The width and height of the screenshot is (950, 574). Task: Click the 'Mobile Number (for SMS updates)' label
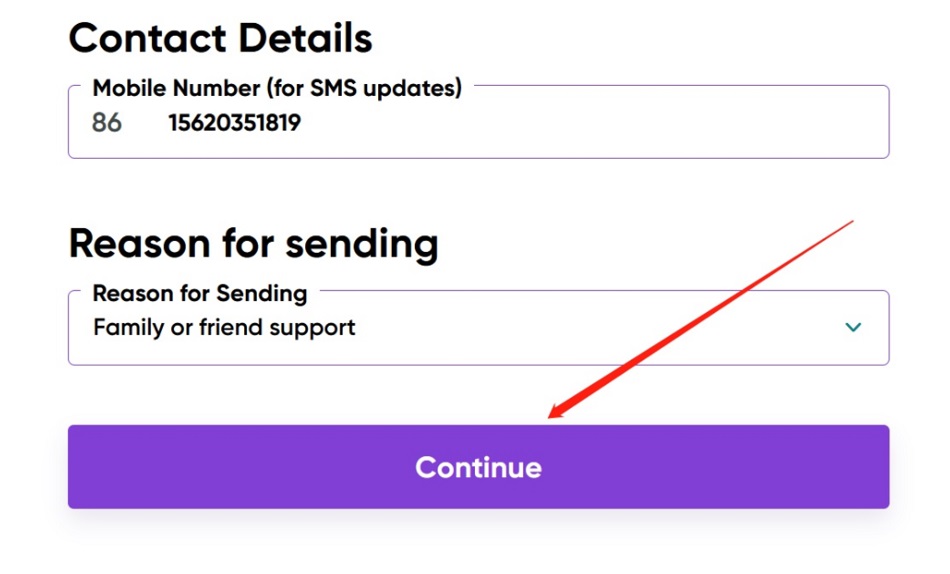click(277, 88)
